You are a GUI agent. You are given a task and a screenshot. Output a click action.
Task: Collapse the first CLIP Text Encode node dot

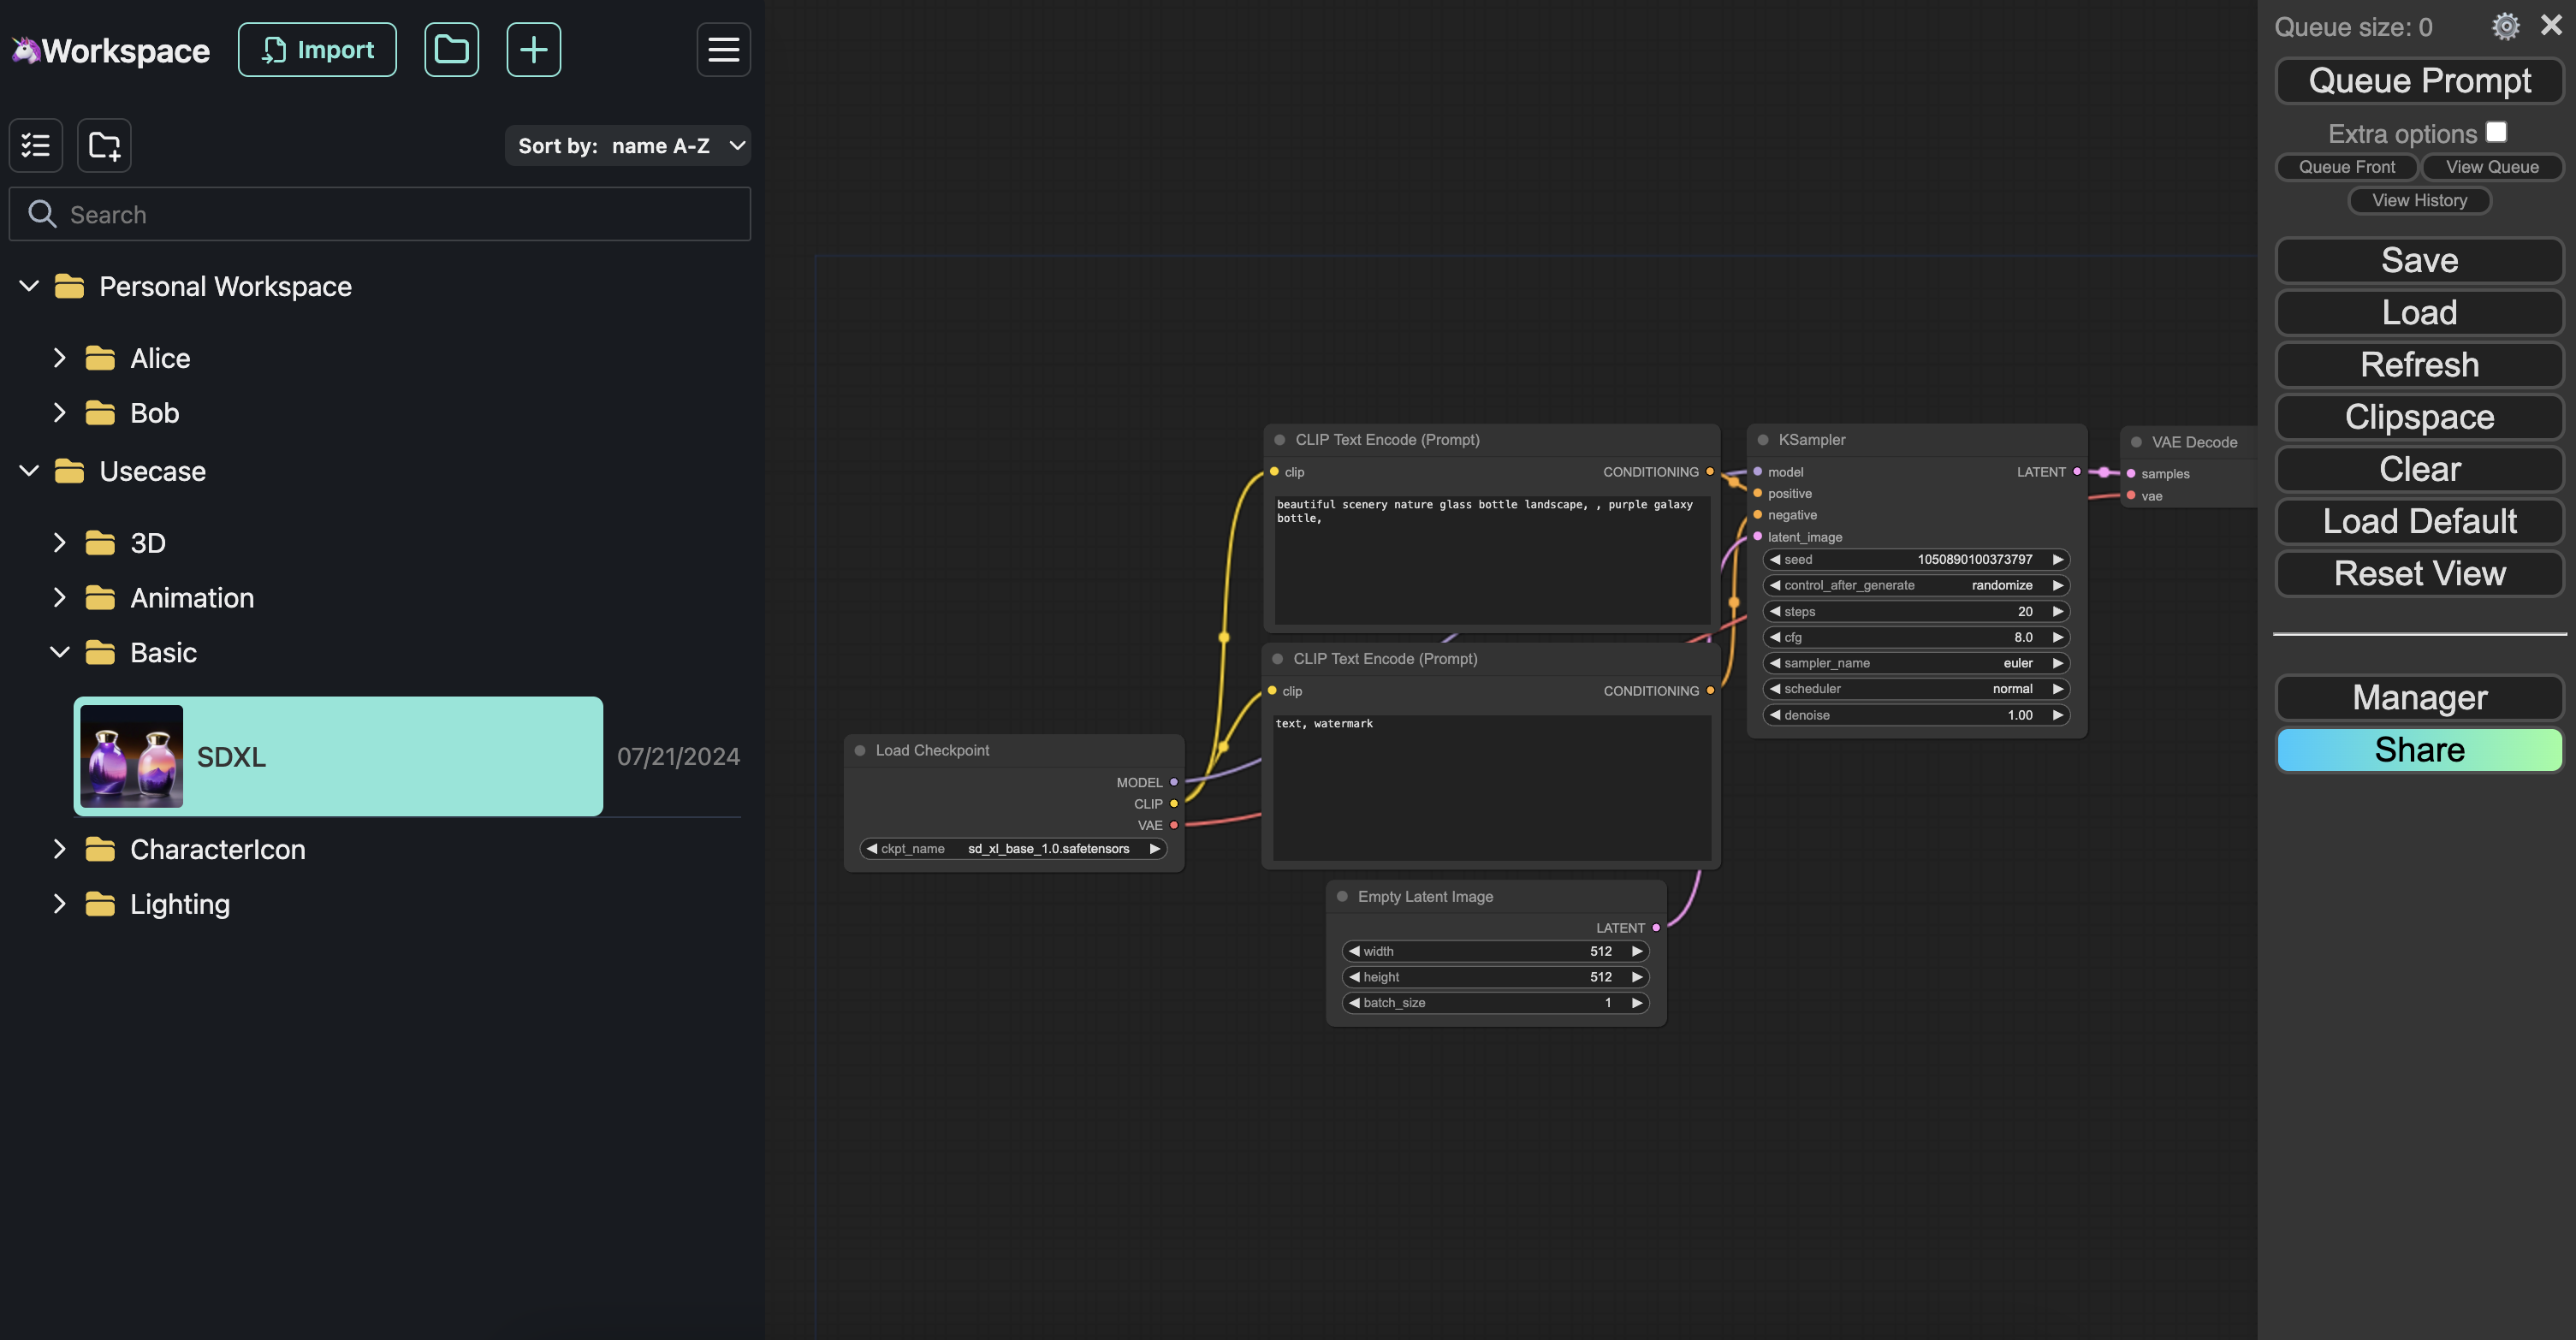(x=1279, y=440)
